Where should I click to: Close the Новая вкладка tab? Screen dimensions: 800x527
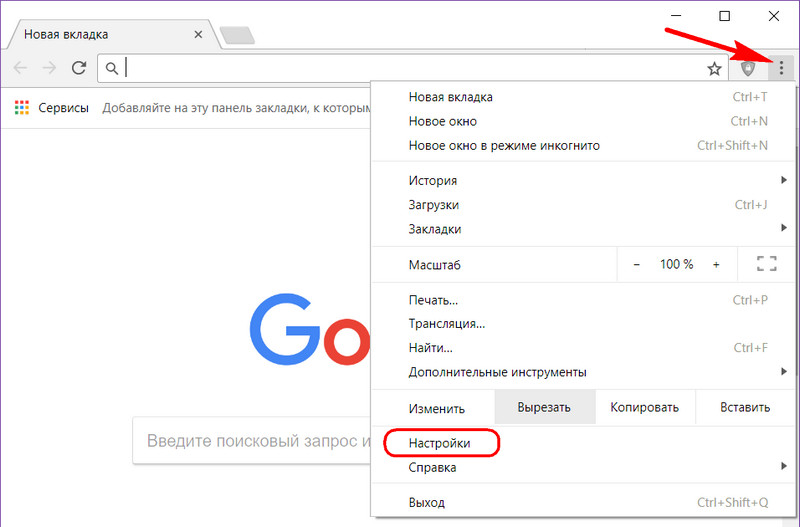[198, 35]
